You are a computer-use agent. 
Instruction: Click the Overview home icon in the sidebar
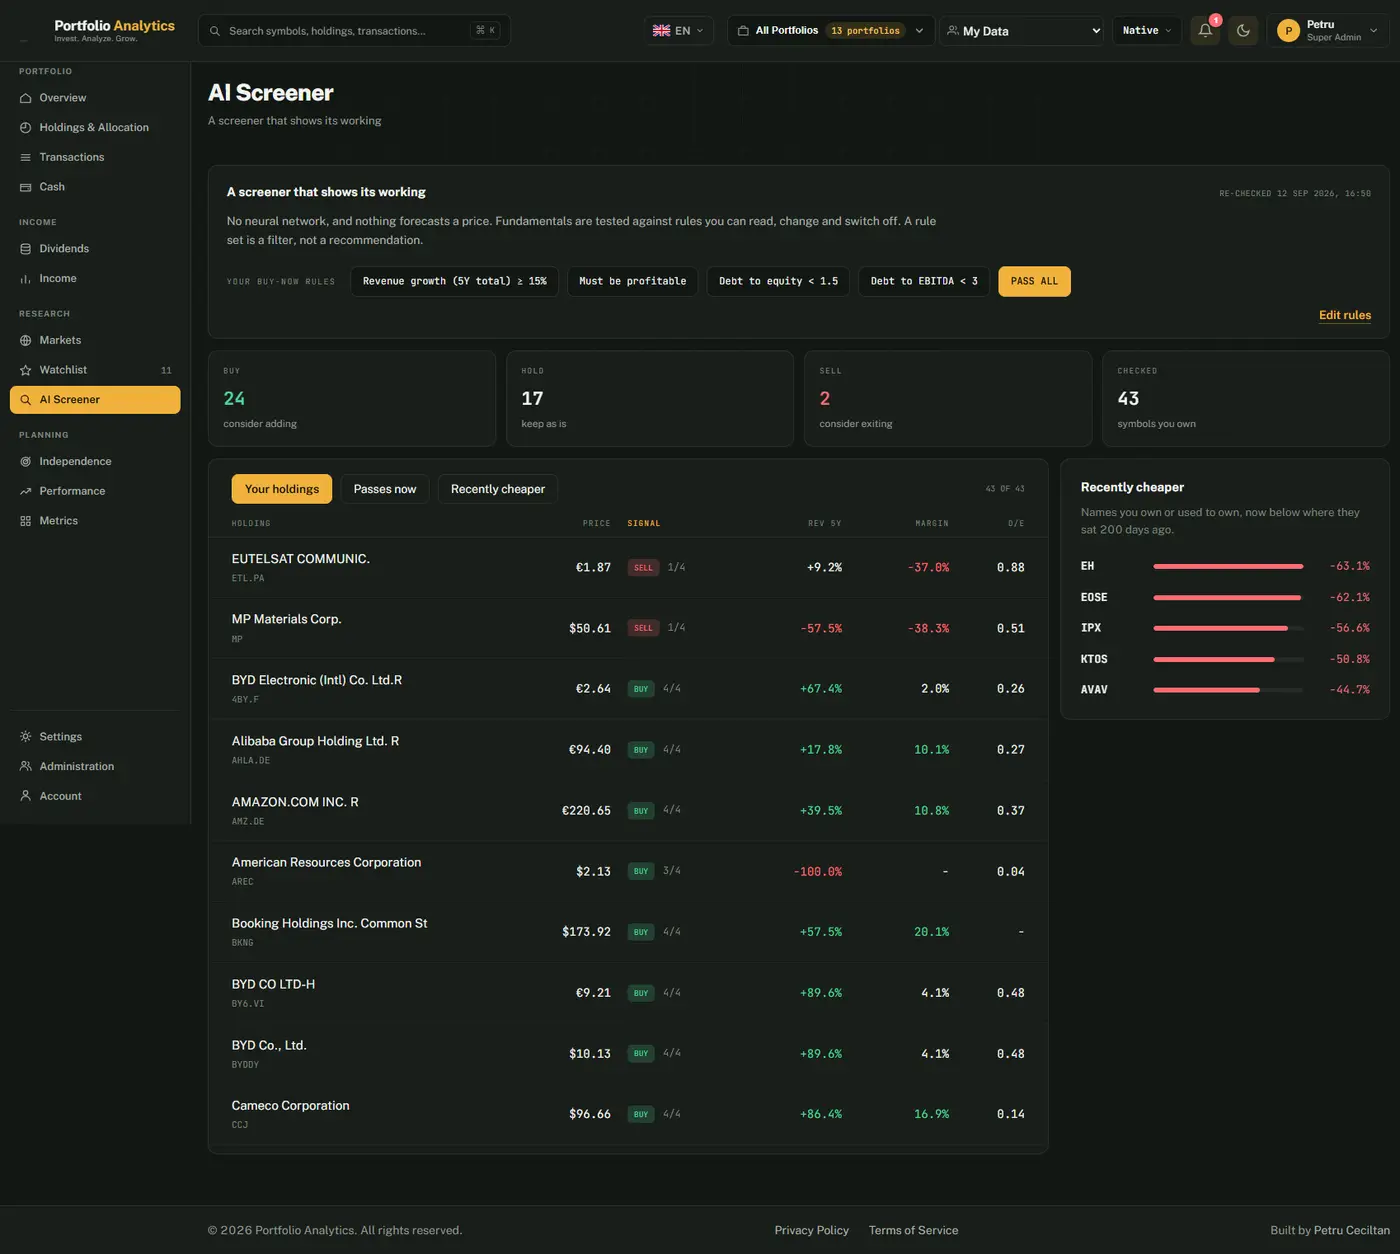pyautogui.click(x=26, y=98)
